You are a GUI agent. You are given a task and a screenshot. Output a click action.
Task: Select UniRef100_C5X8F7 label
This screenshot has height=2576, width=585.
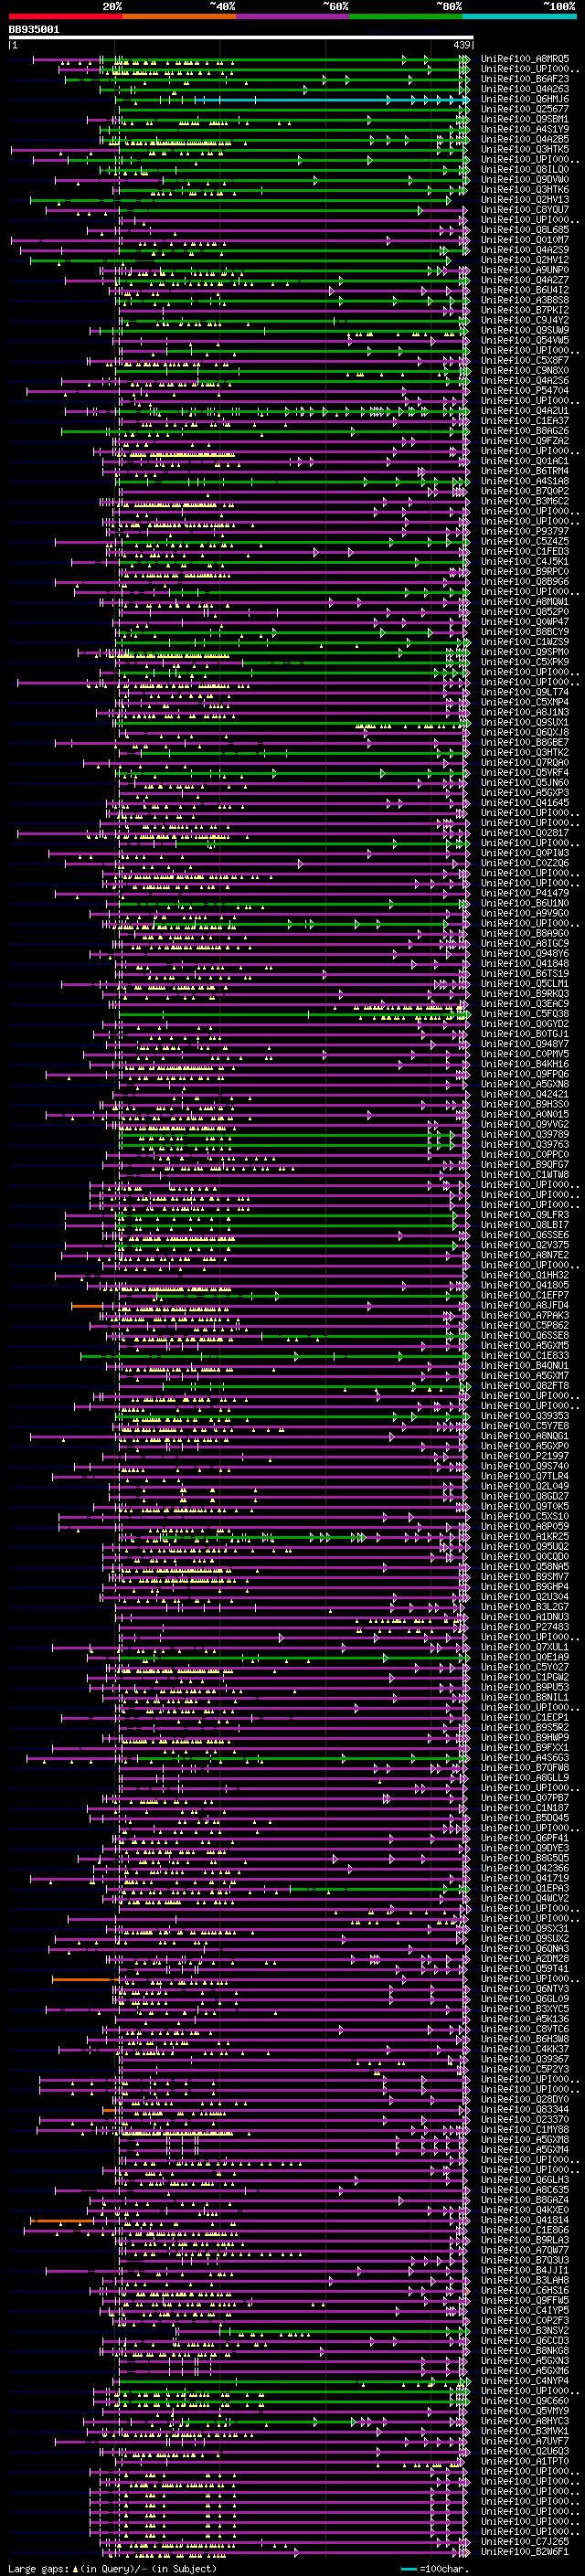pyautogui.click(x=525, y=360)
